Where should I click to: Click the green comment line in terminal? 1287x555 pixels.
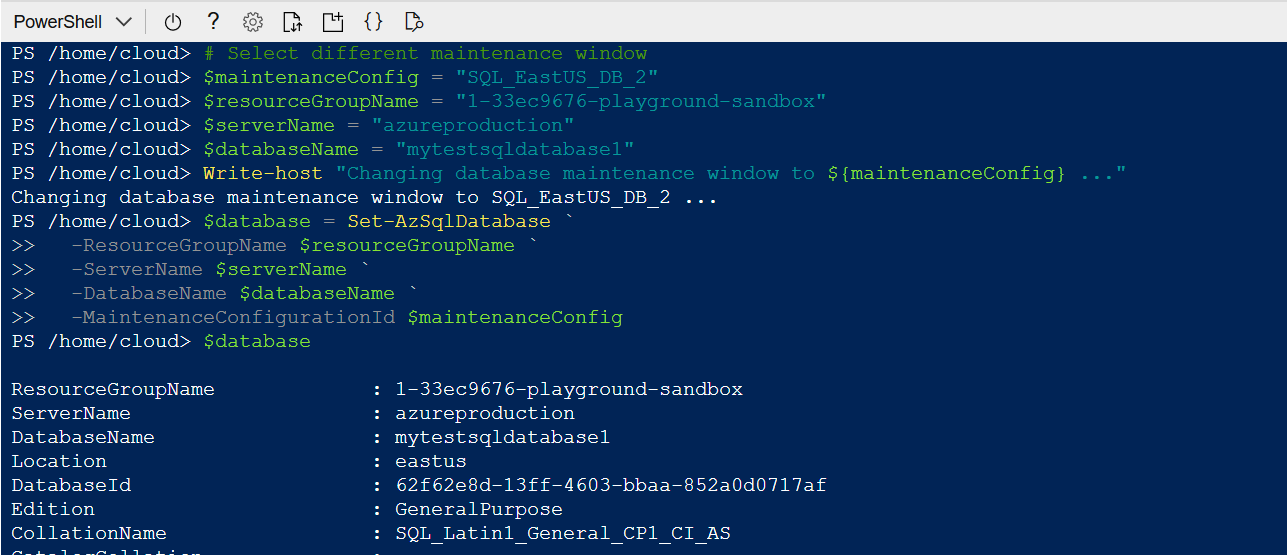click(425, 53)
